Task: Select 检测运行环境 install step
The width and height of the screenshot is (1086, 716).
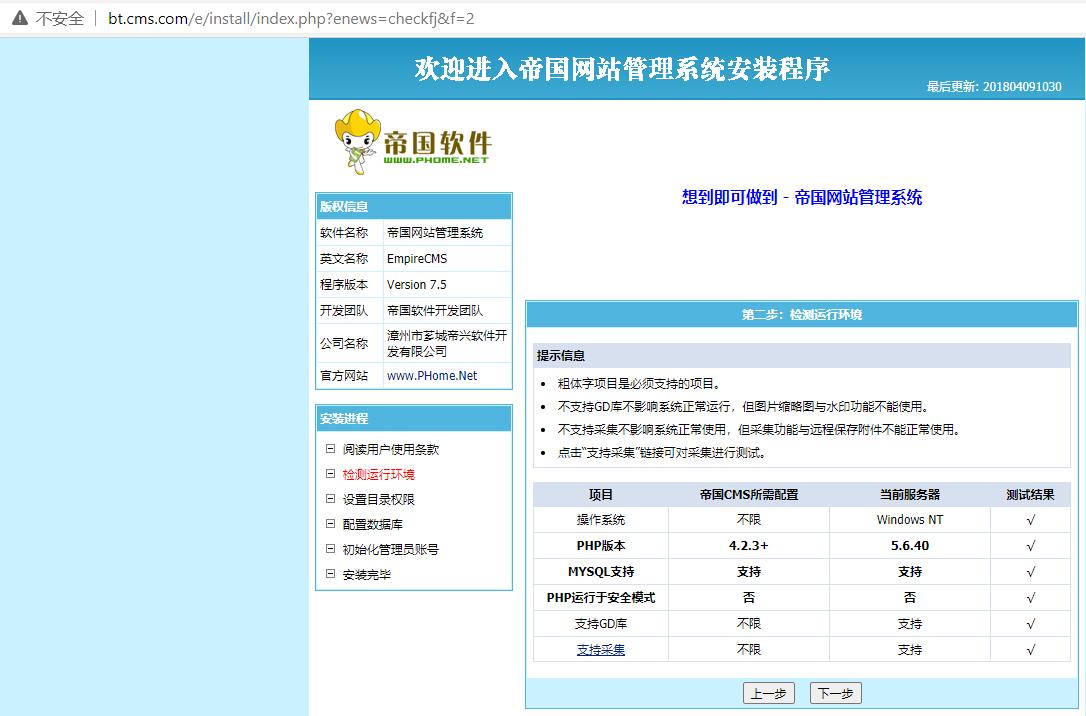Action: coord(378,474)
